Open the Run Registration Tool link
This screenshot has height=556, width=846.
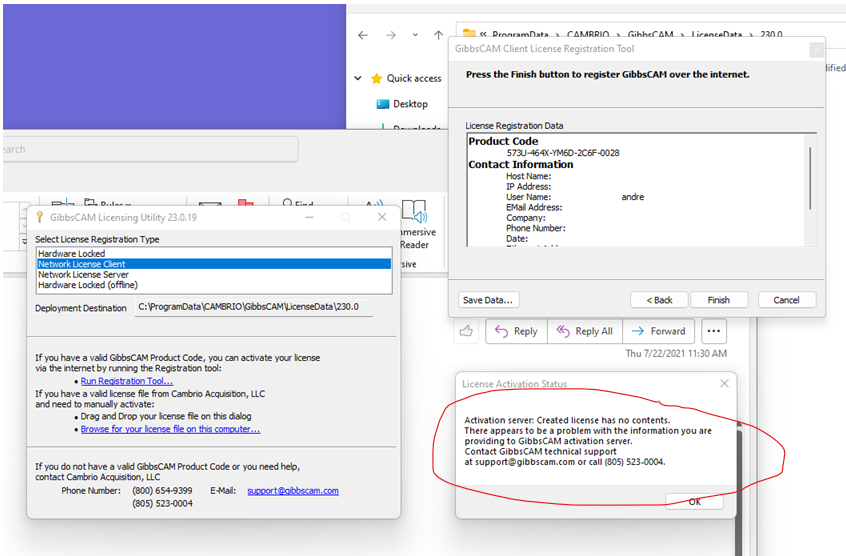[x=127, y=381]
